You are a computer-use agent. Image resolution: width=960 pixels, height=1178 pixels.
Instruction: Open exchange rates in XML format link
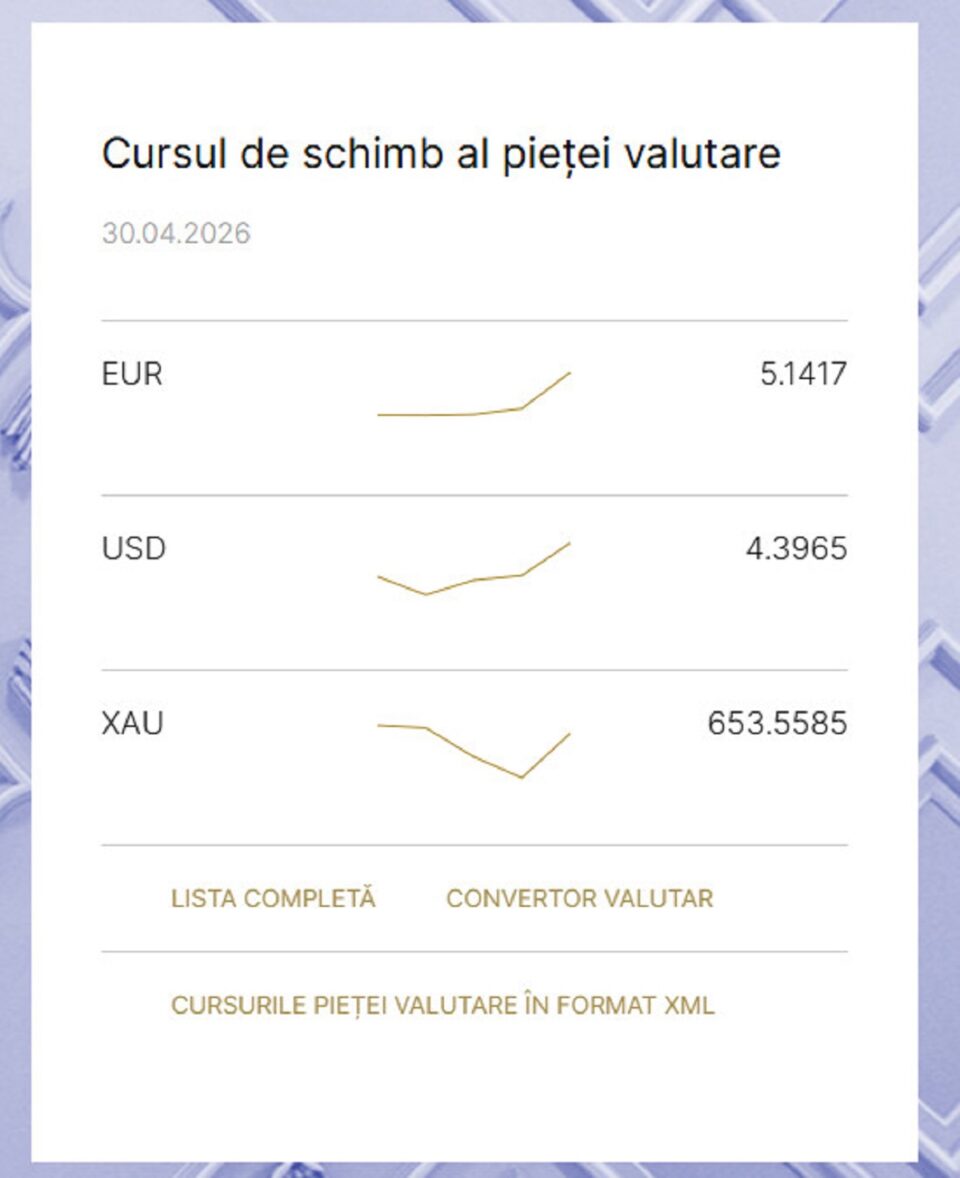point(442,1005)
